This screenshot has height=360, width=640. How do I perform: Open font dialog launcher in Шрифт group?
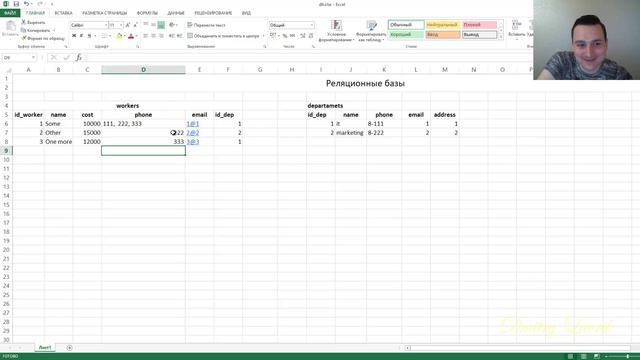(x=138, y=47)
